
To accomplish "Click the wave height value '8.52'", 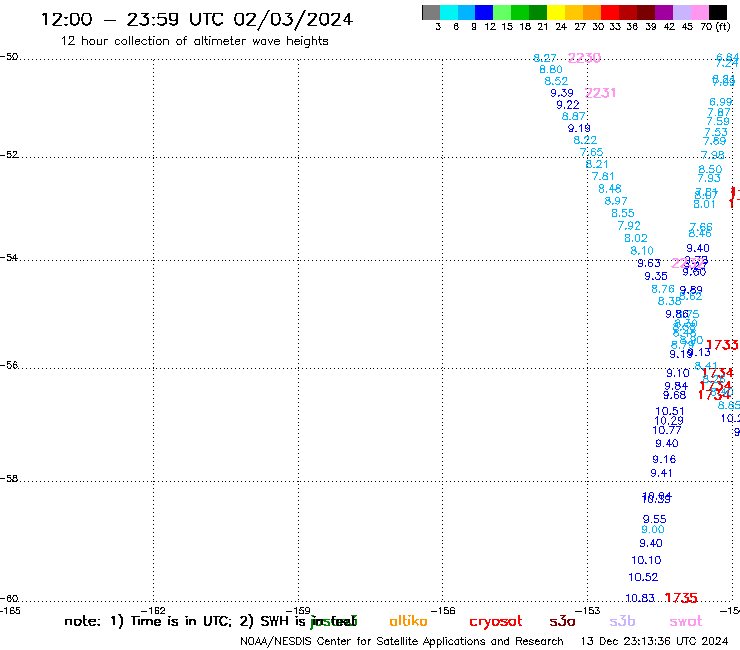I will coord(556,81).
